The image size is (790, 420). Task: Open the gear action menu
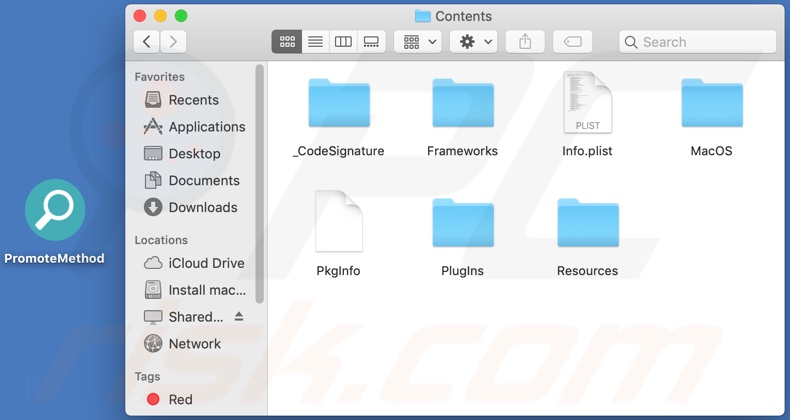(474, 42)
